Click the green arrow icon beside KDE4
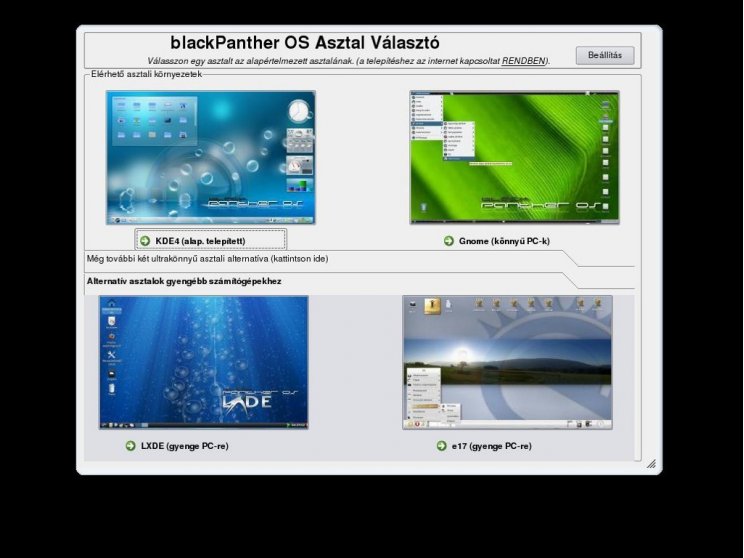The image size is (744, 558). pyautogui.click(x=145, y=241)
